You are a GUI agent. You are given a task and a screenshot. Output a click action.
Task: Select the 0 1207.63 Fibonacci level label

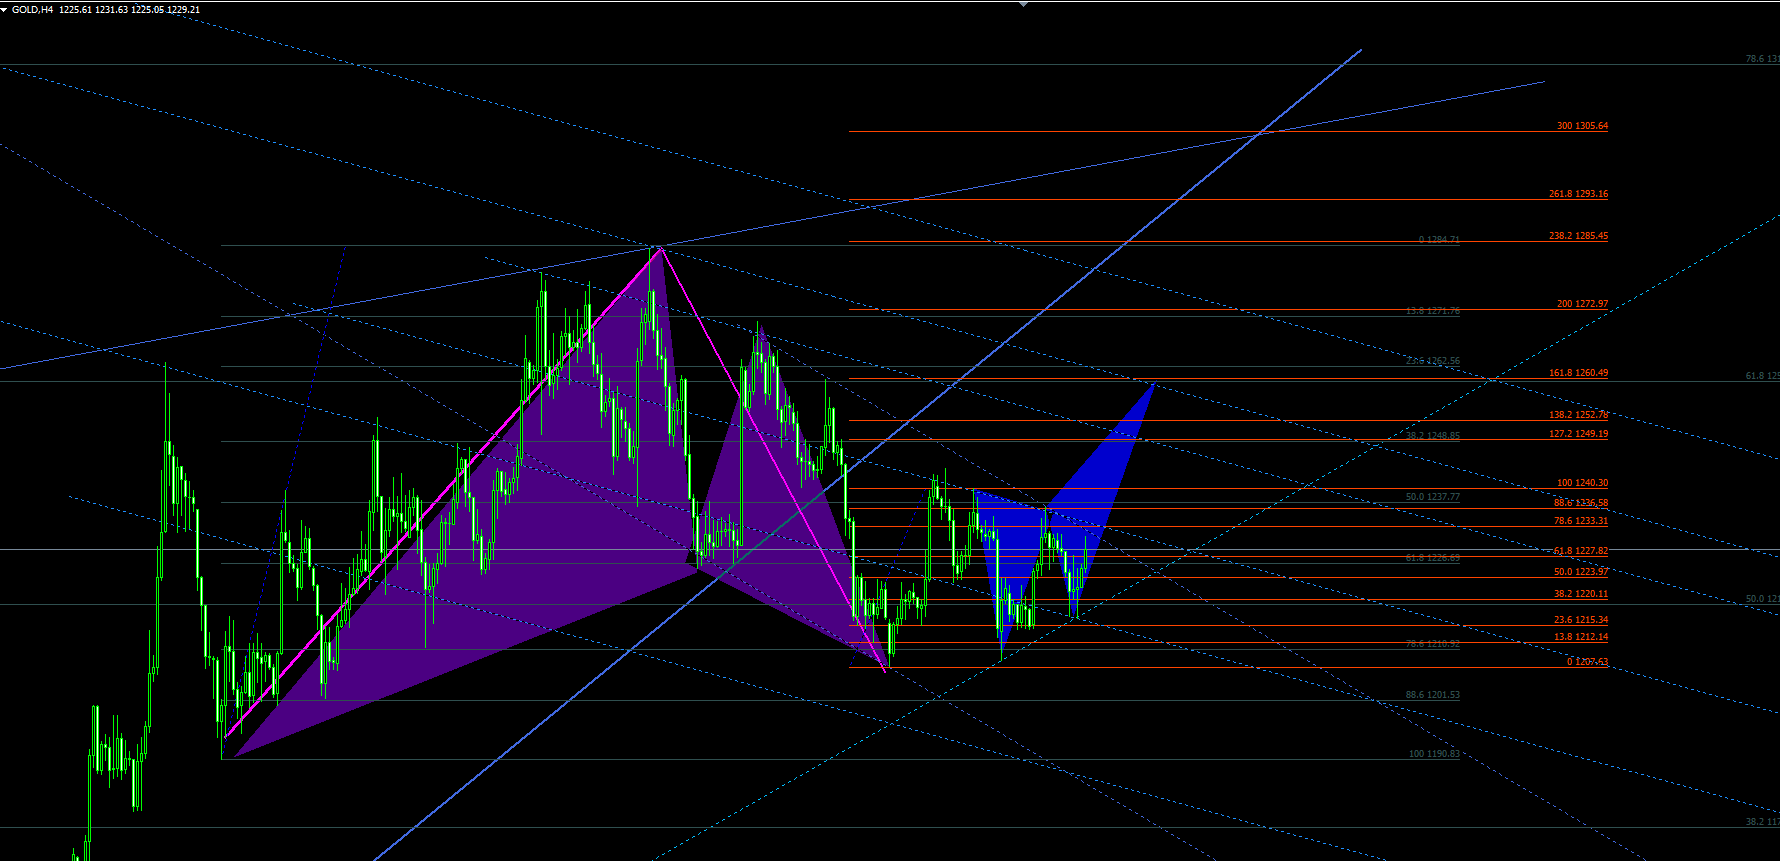(x=1587, y=662)
